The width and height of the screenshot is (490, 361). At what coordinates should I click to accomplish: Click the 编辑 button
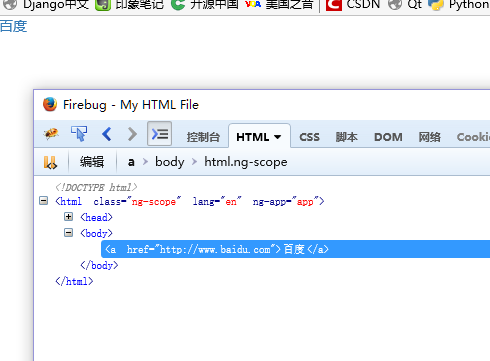92,162
